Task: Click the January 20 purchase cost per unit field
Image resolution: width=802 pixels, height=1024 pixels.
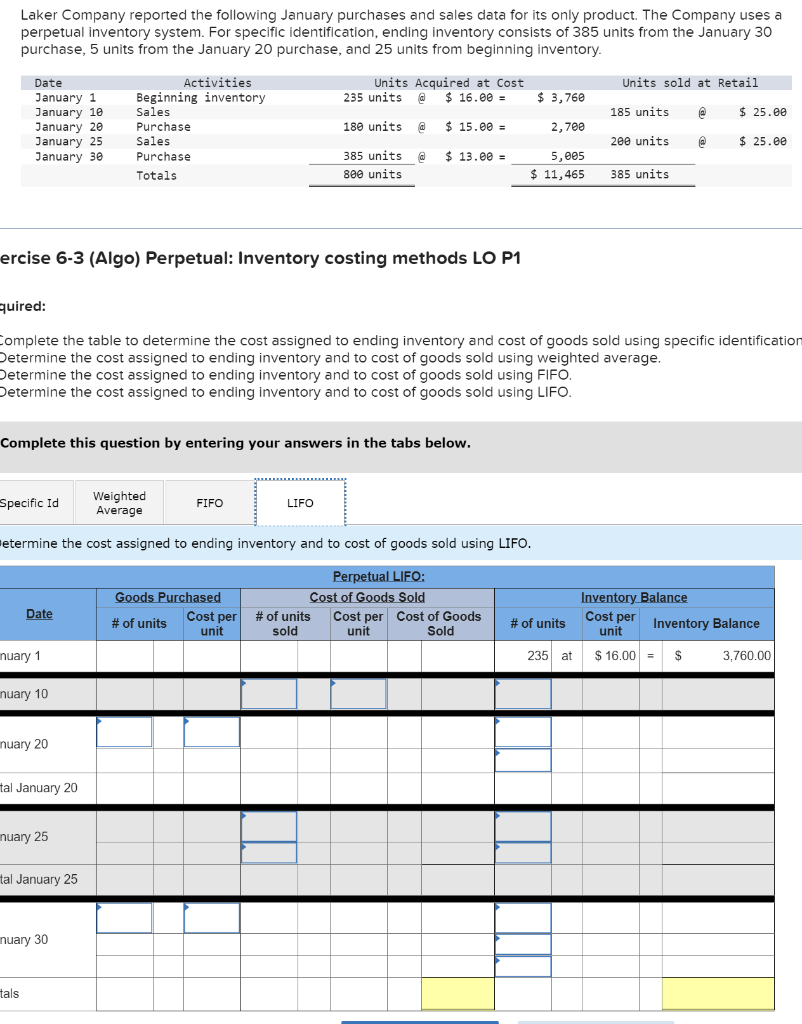Action: pos(210,732)
